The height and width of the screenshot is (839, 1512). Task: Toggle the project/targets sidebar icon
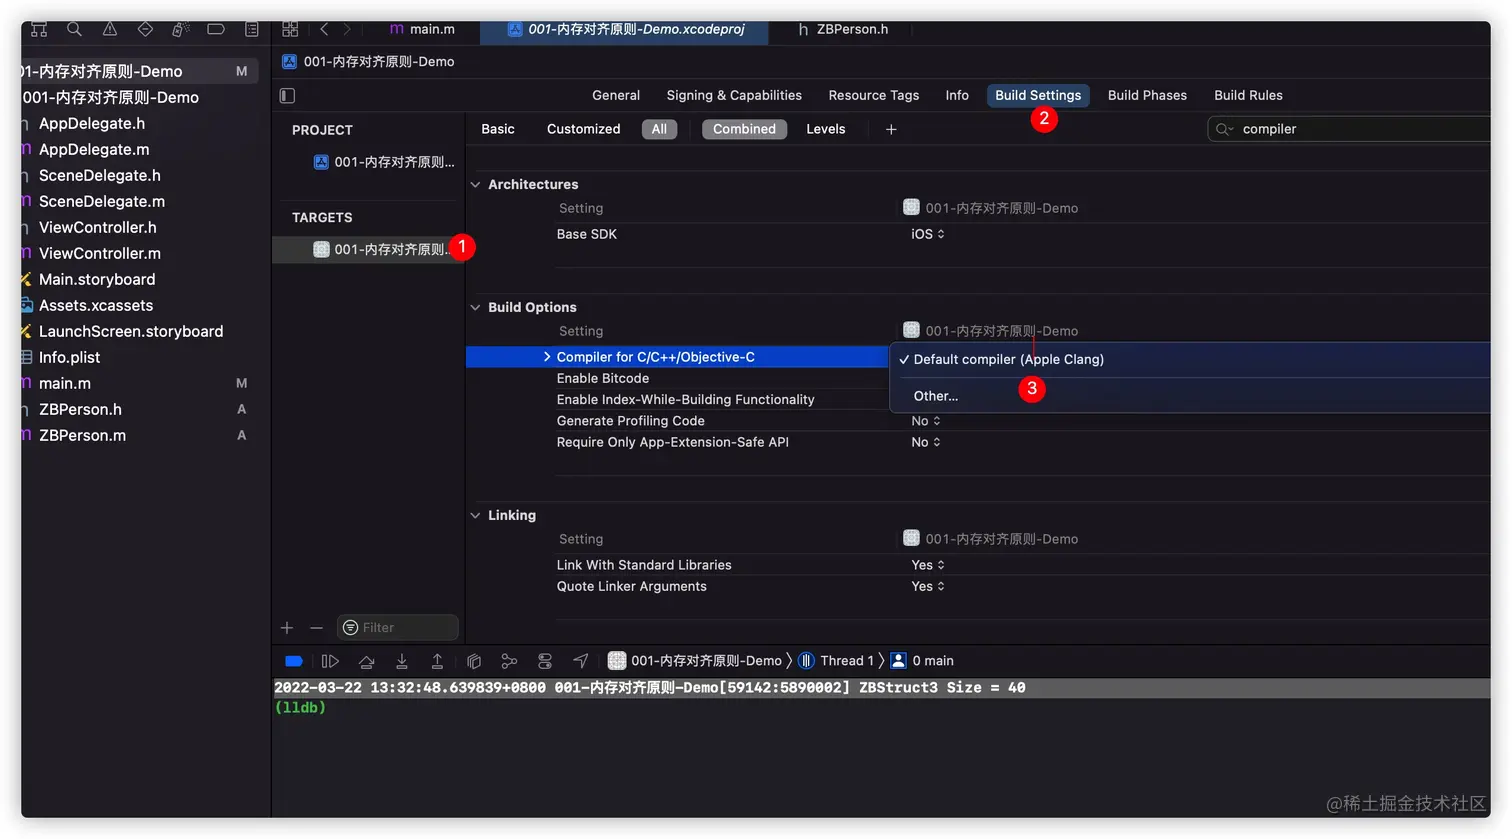(x=288, y=96)
